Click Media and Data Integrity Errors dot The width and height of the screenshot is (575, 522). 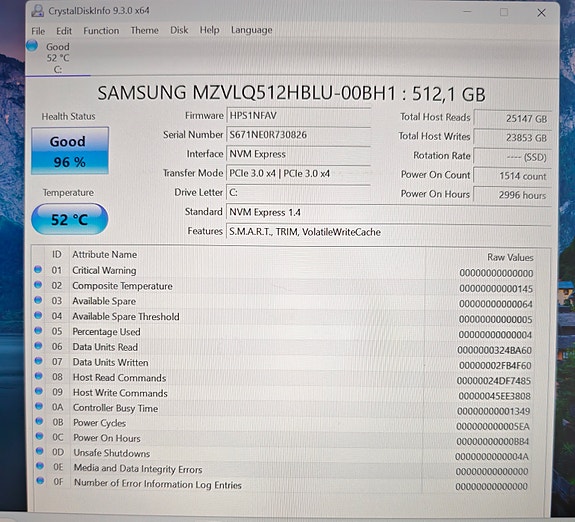click(40, 466)
